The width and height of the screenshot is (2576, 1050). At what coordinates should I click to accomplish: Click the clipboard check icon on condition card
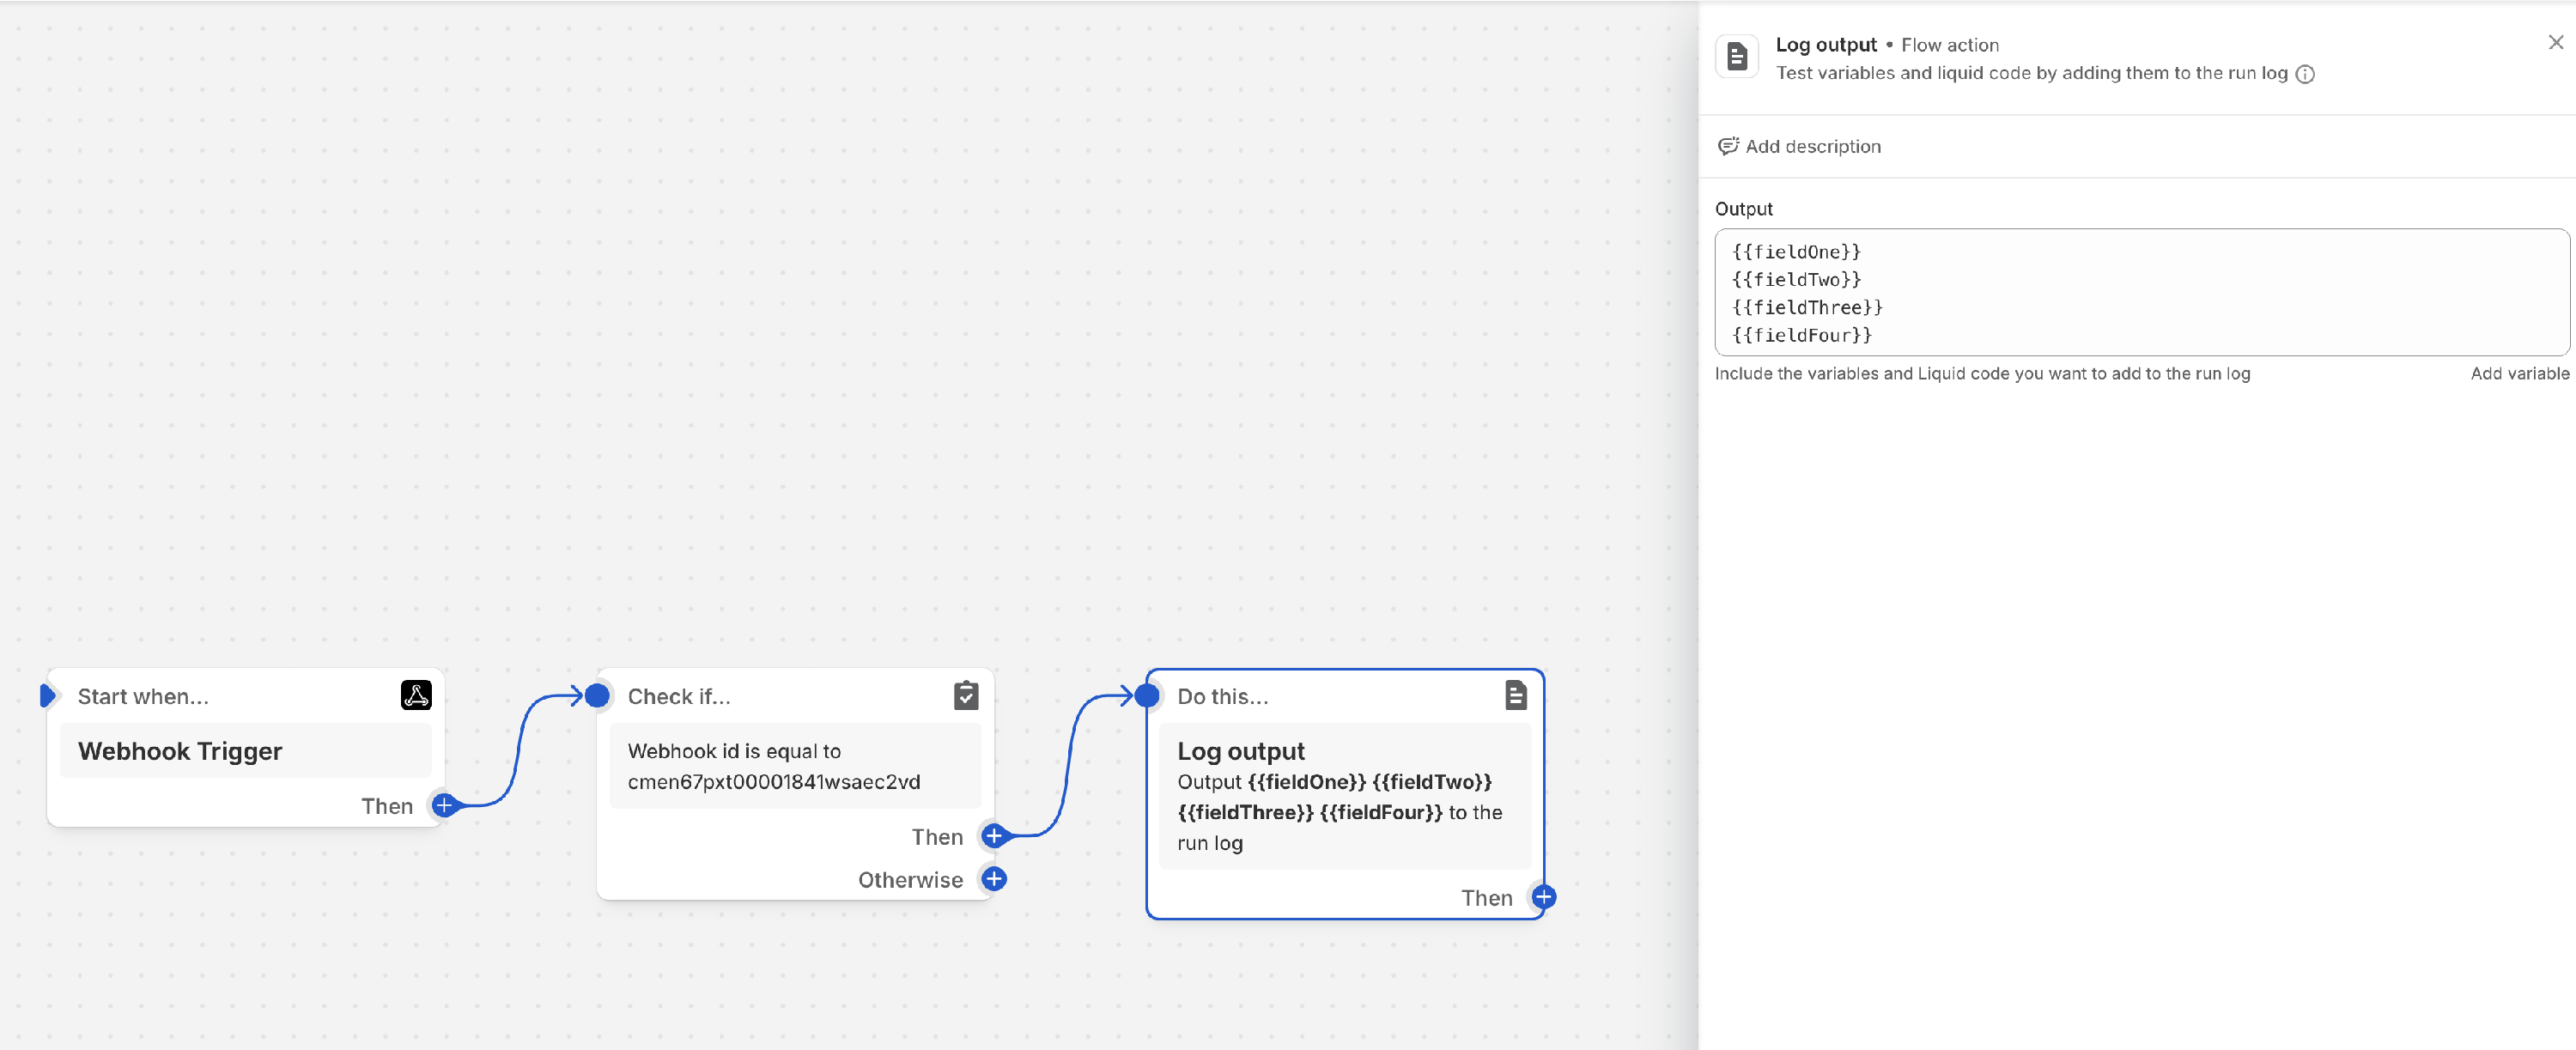pos(966,695)
